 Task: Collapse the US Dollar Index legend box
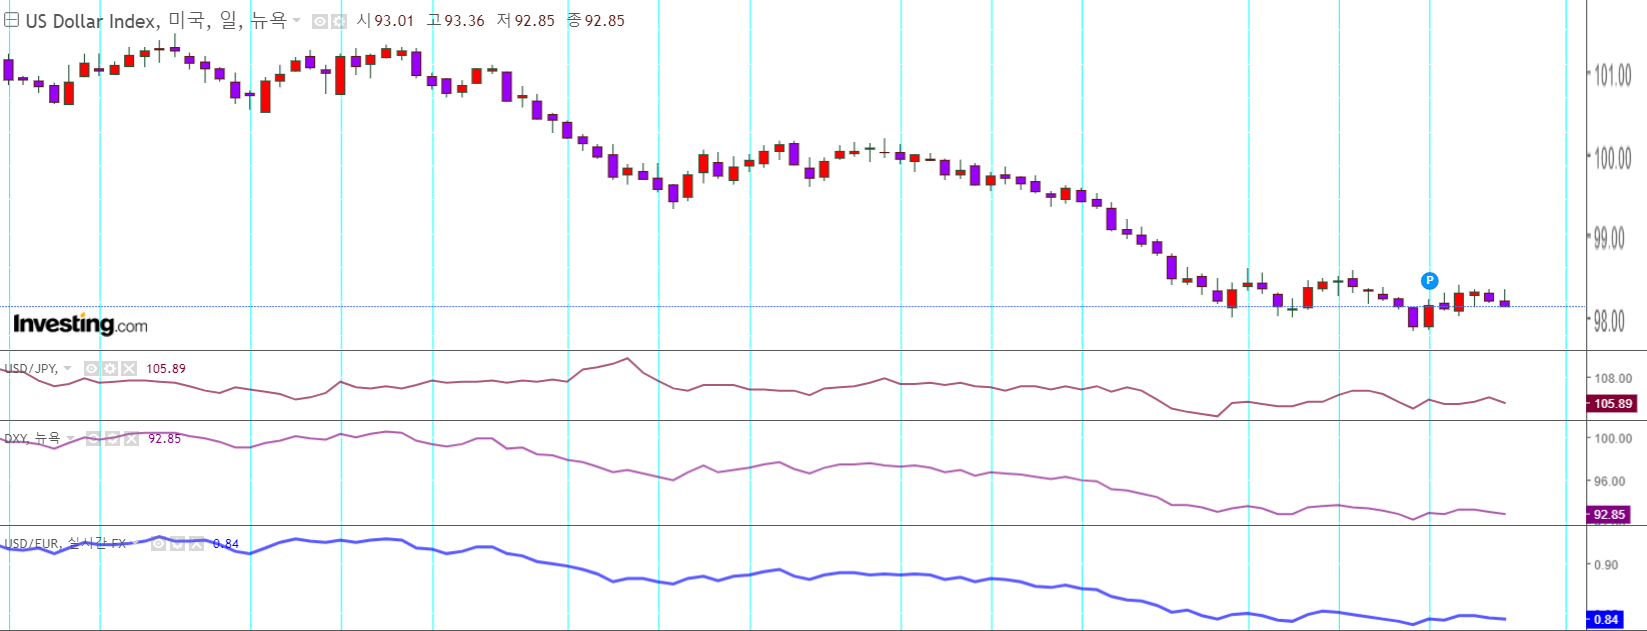(11, 20)
